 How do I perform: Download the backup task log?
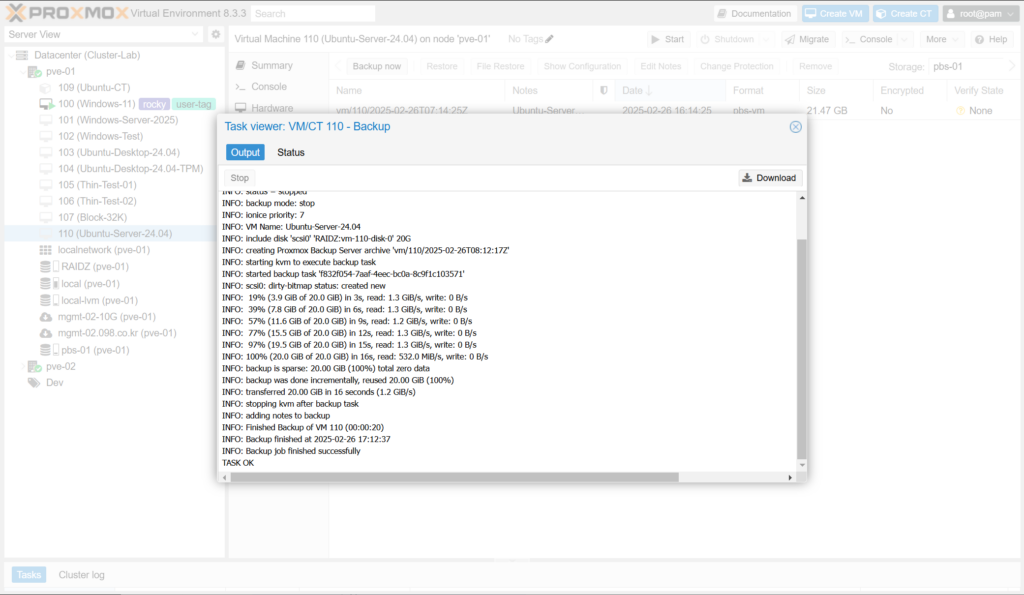tap(769, 178)
